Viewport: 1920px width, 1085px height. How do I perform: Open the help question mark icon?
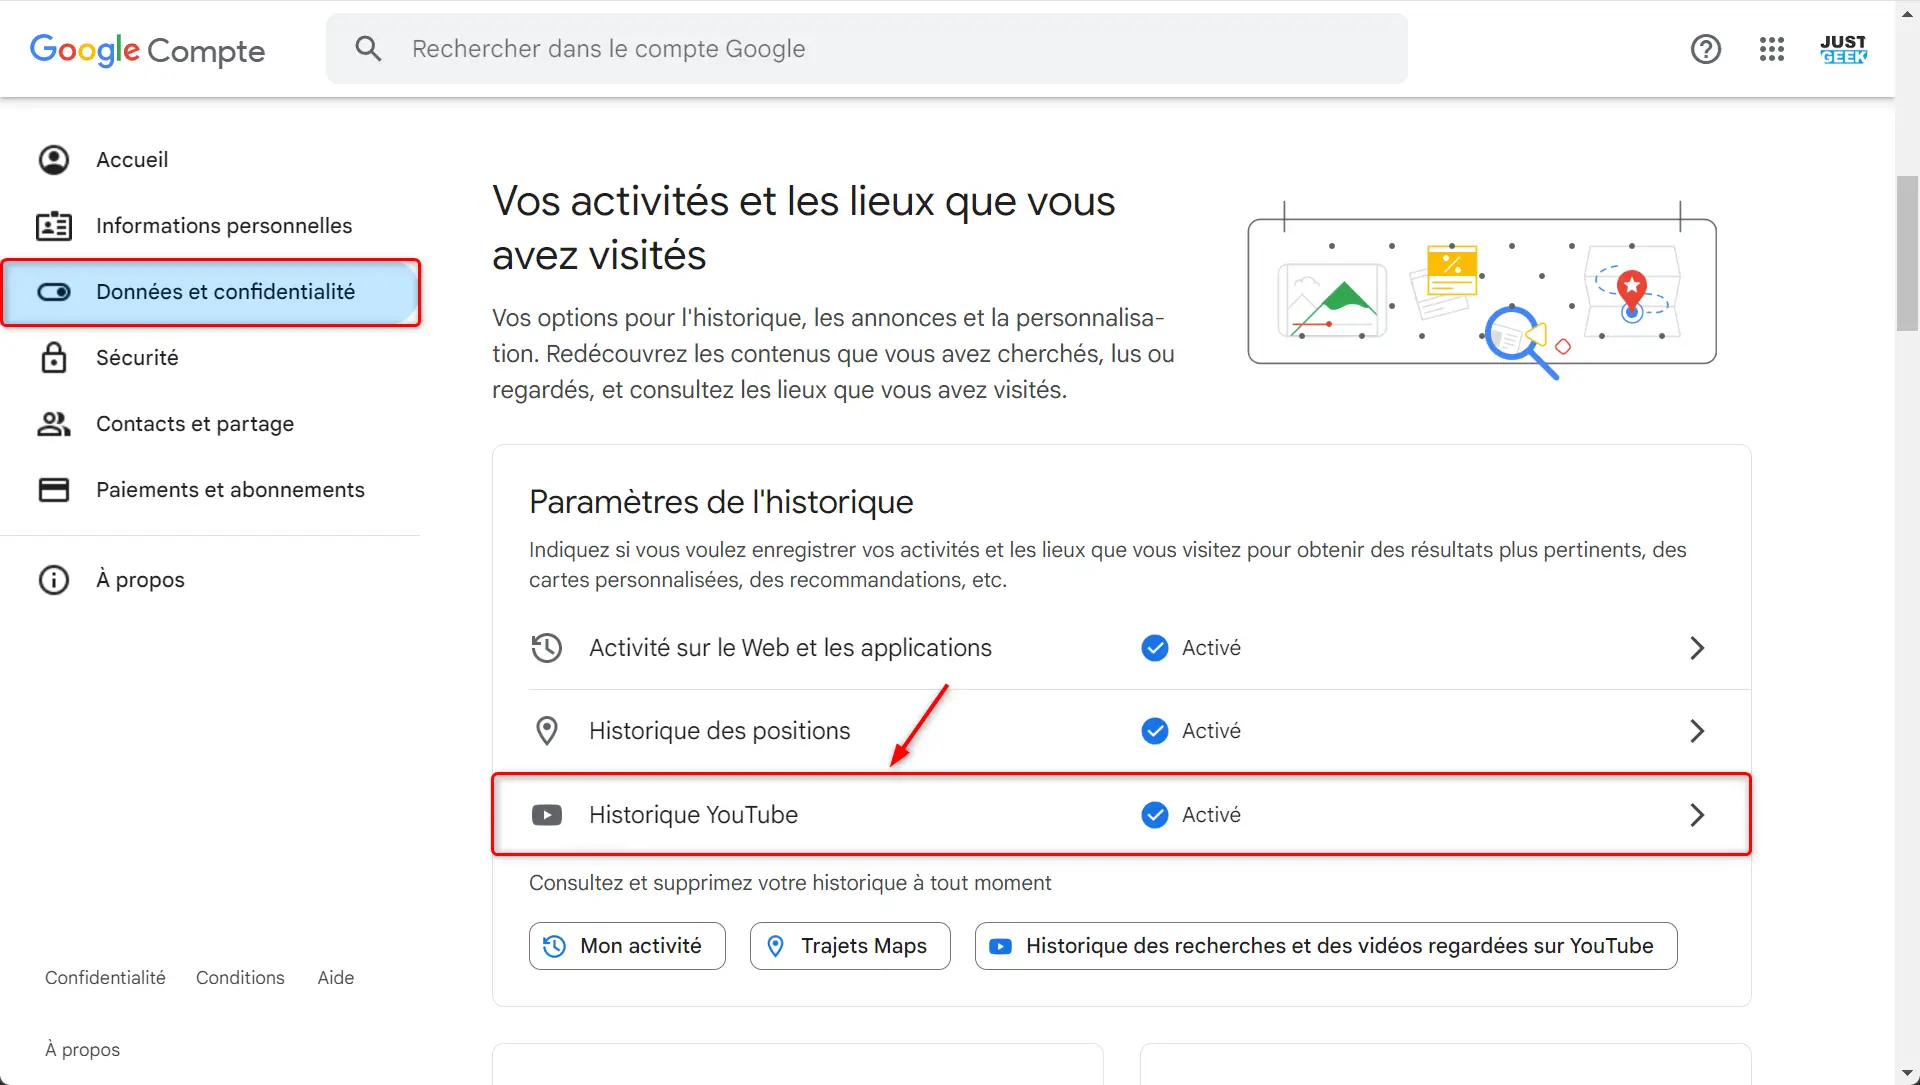tap(1706, 49)
